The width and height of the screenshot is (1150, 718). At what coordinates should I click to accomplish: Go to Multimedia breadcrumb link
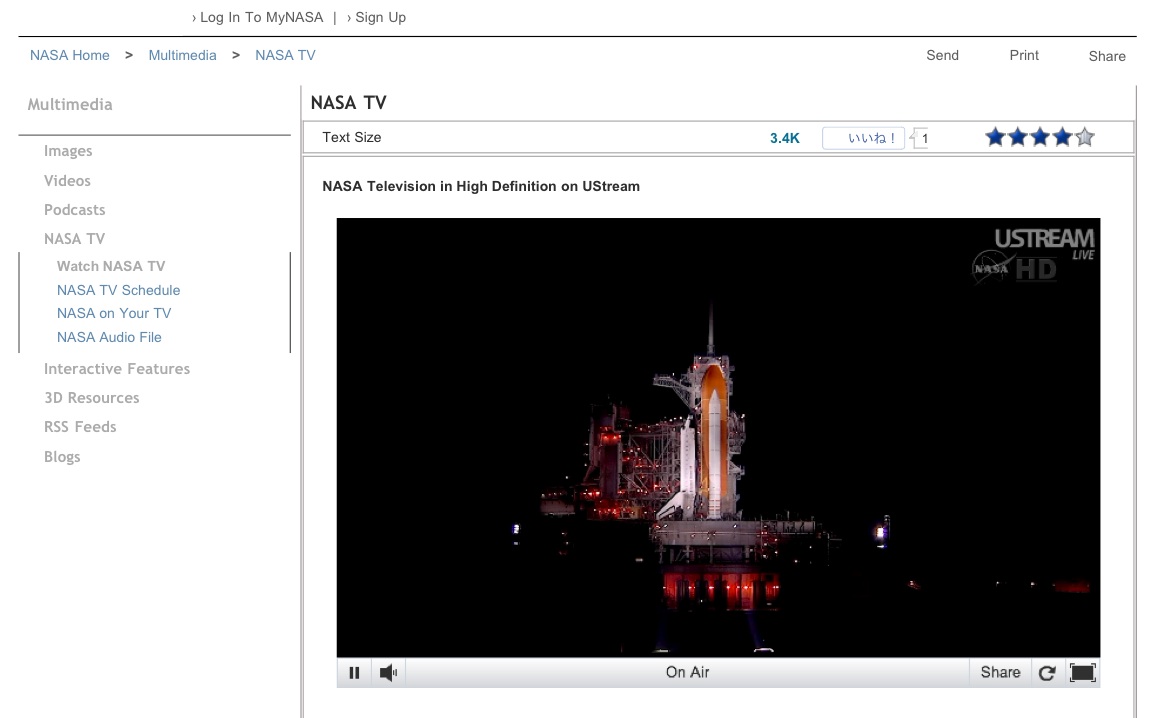tap(183, 55)
